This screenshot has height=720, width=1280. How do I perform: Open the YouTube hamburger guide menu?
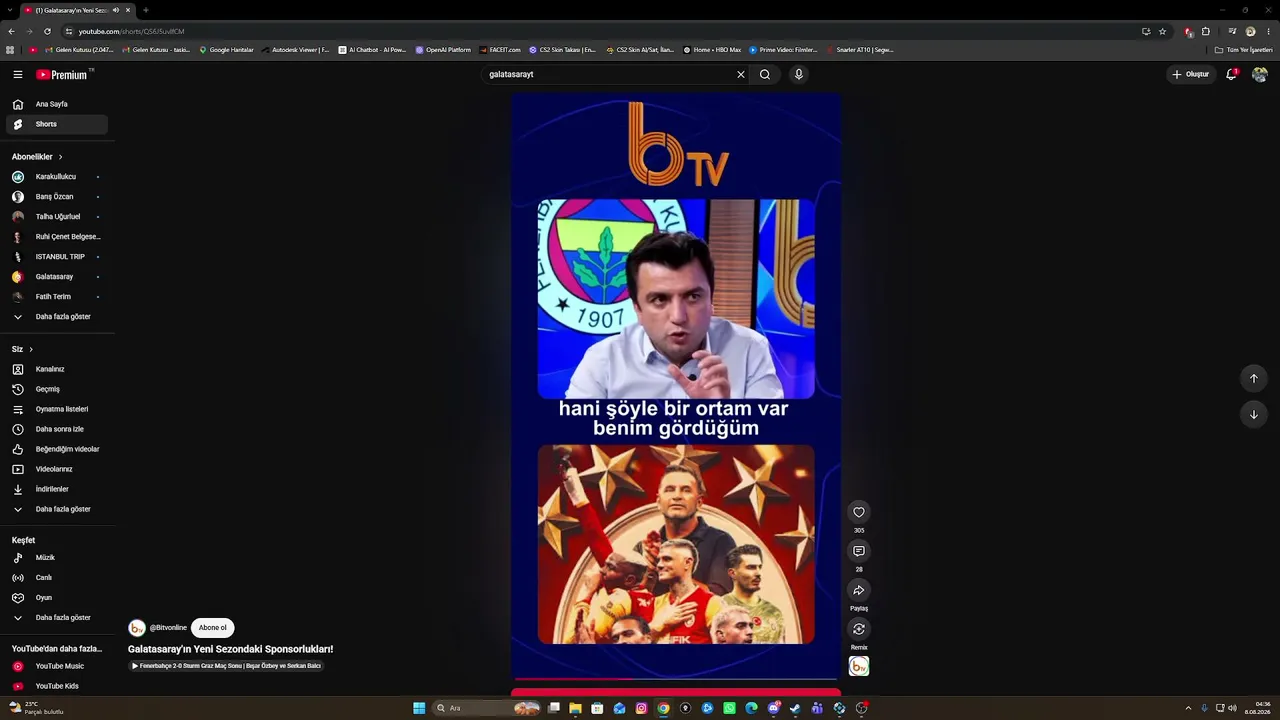click(x=17, y=74)
